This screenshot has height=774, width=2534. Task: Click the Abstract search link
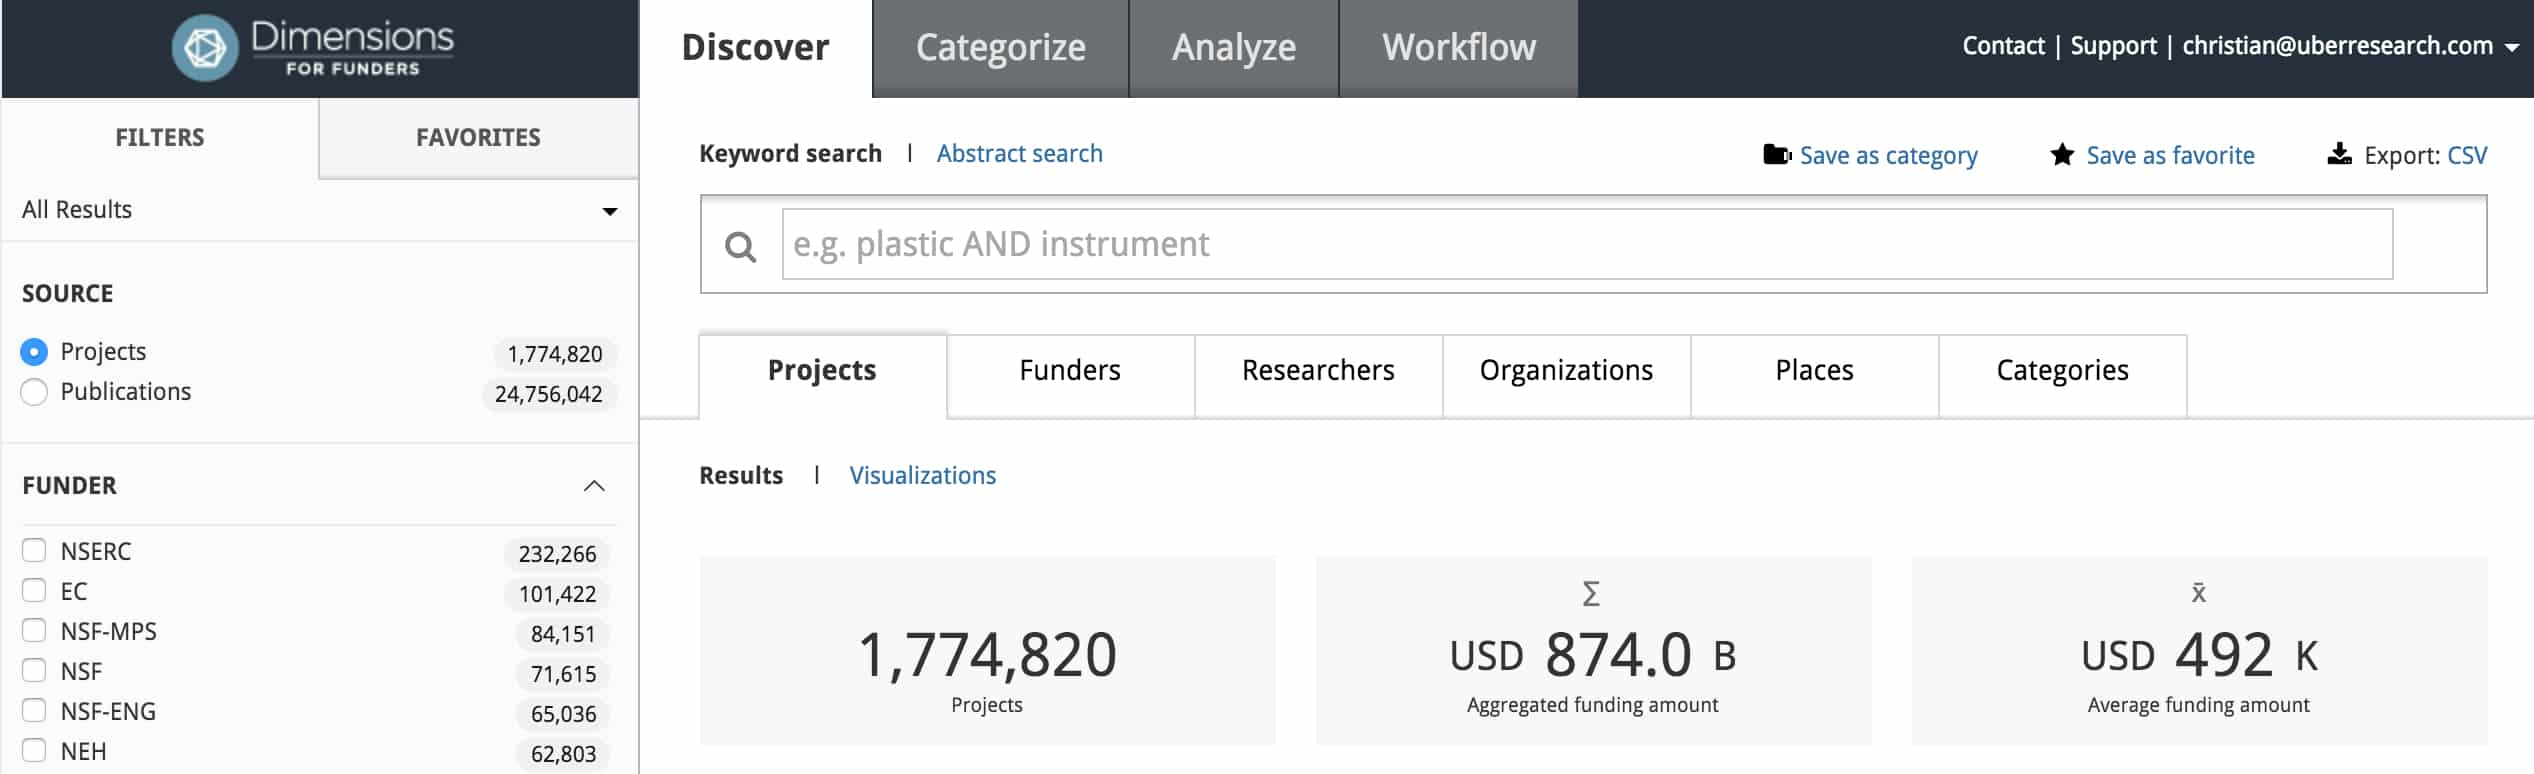pyautogui.click(x=1019, y=154)
